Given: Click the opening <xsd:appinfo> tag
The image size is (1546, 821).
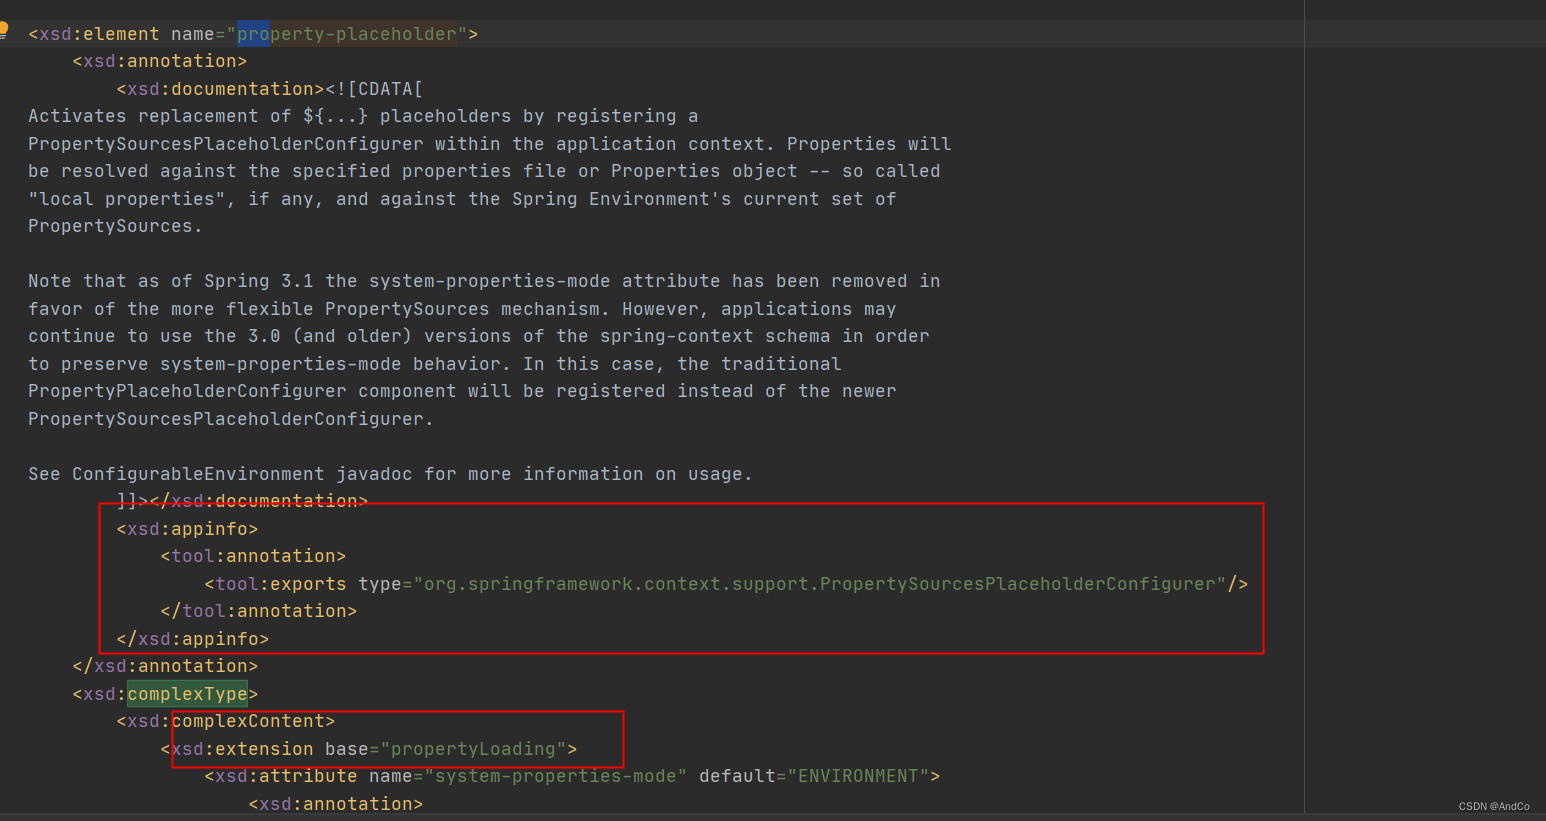Looking at the screenshot, I should coord(187,529).
